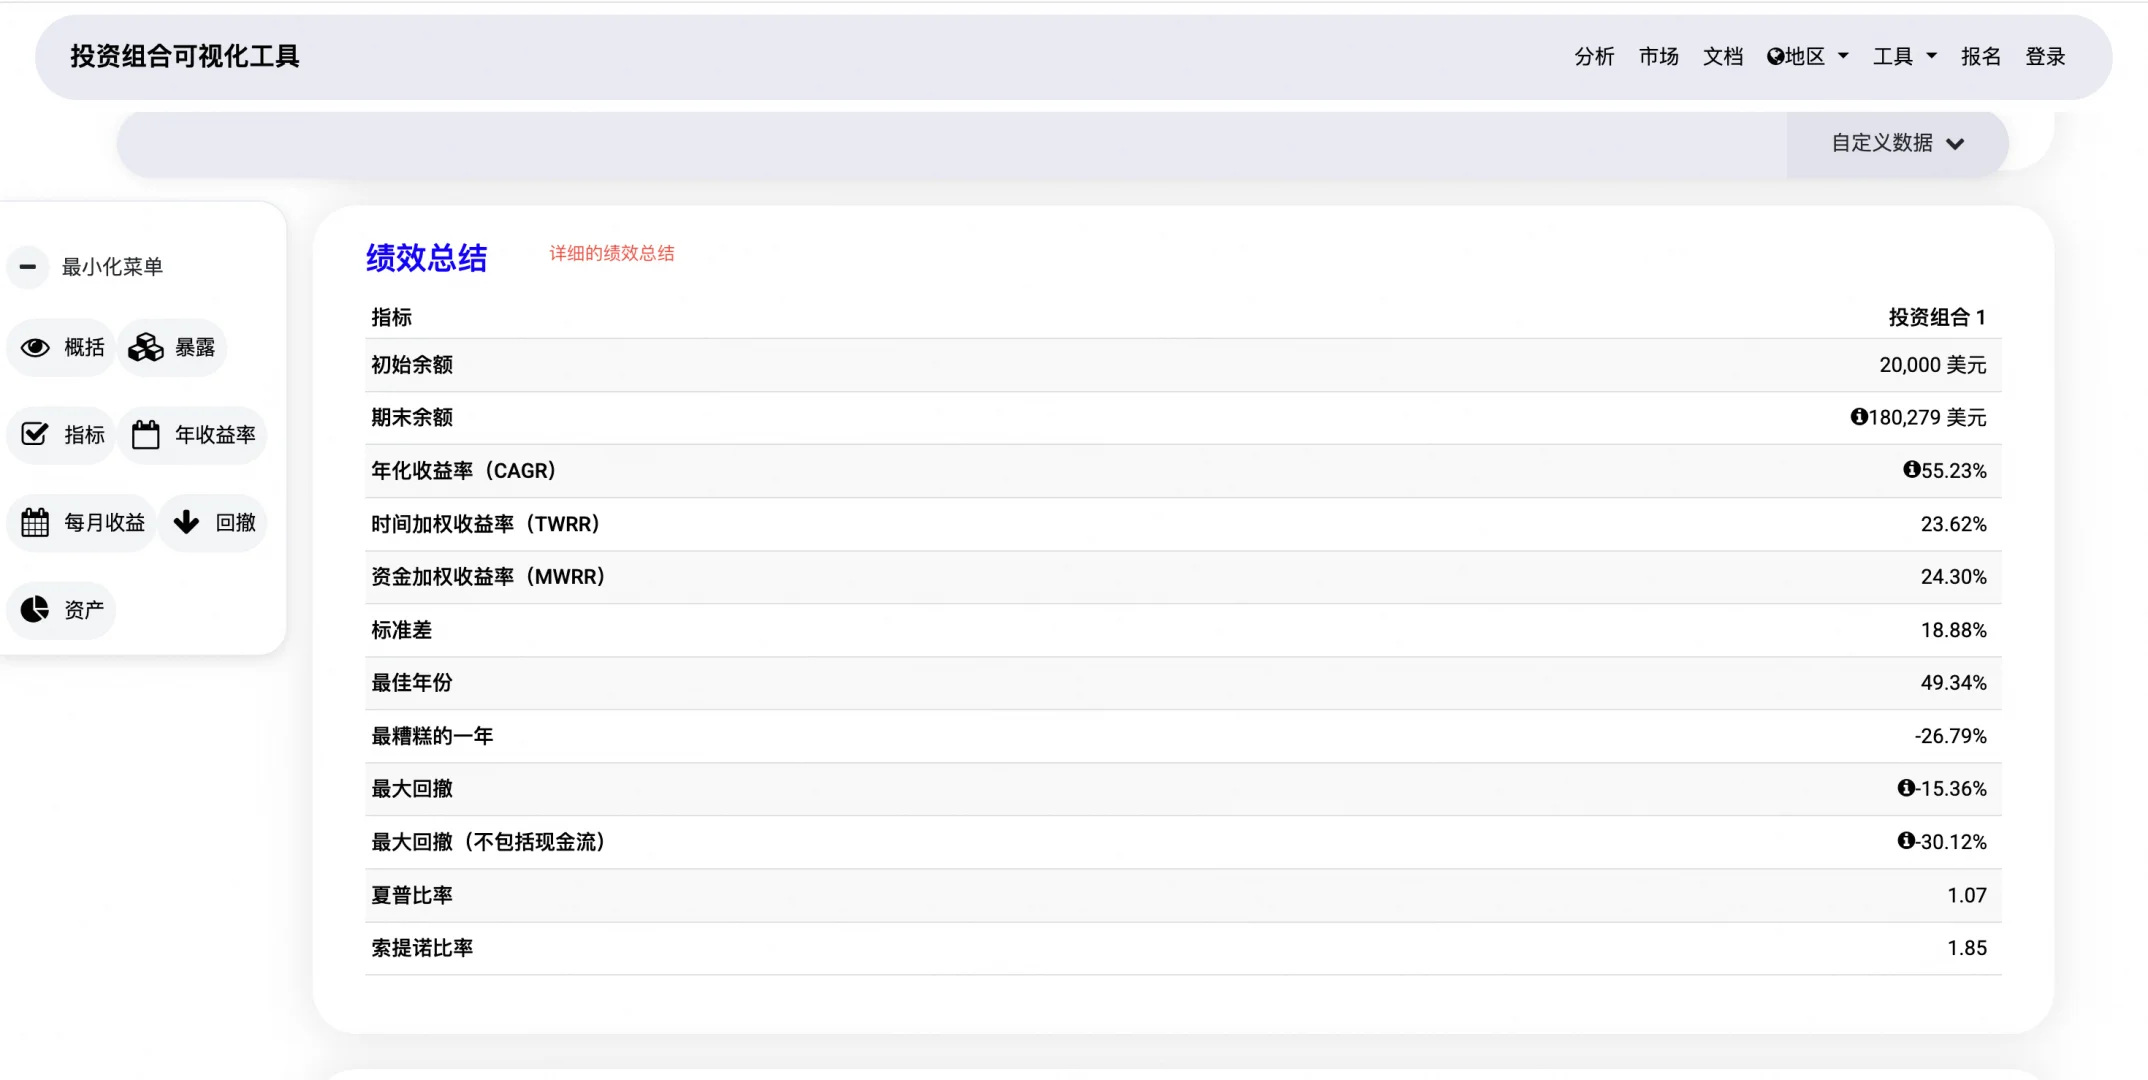Click the check-mark icon for 指标
The height and width of the screenshot is (1080, 2148).
35,434
